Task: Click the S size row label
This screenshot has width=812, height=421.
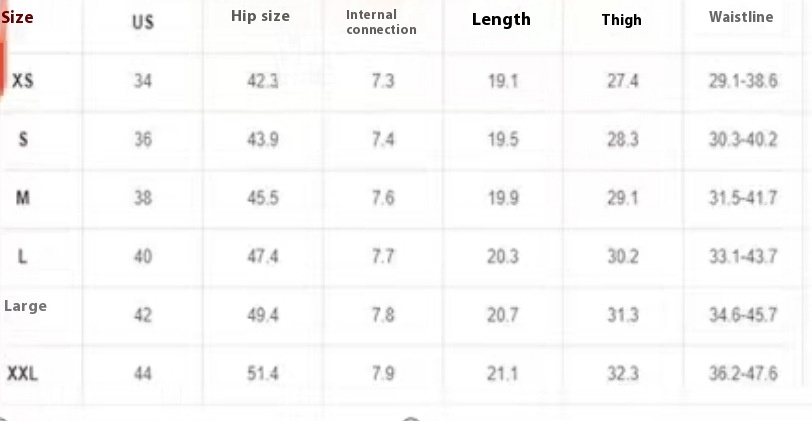Action: (23, 139)
